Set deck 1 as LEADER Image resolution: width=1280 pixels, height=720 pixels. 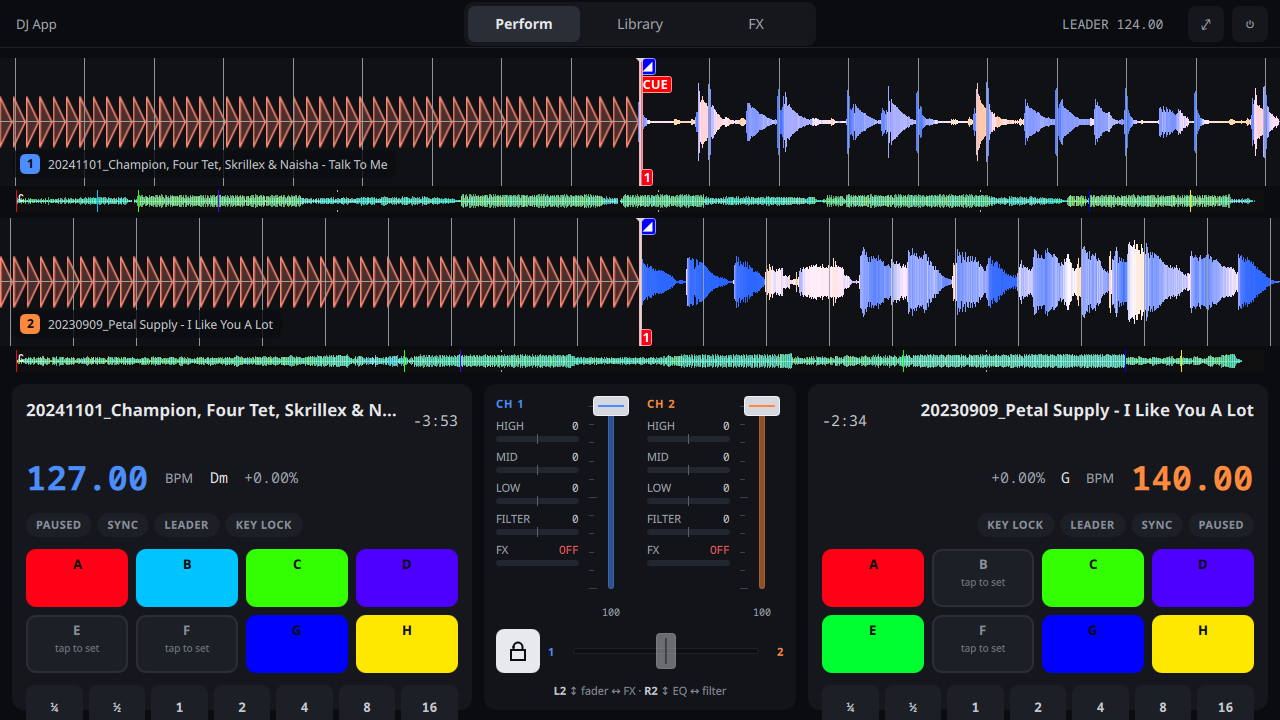tap(187, 525)
